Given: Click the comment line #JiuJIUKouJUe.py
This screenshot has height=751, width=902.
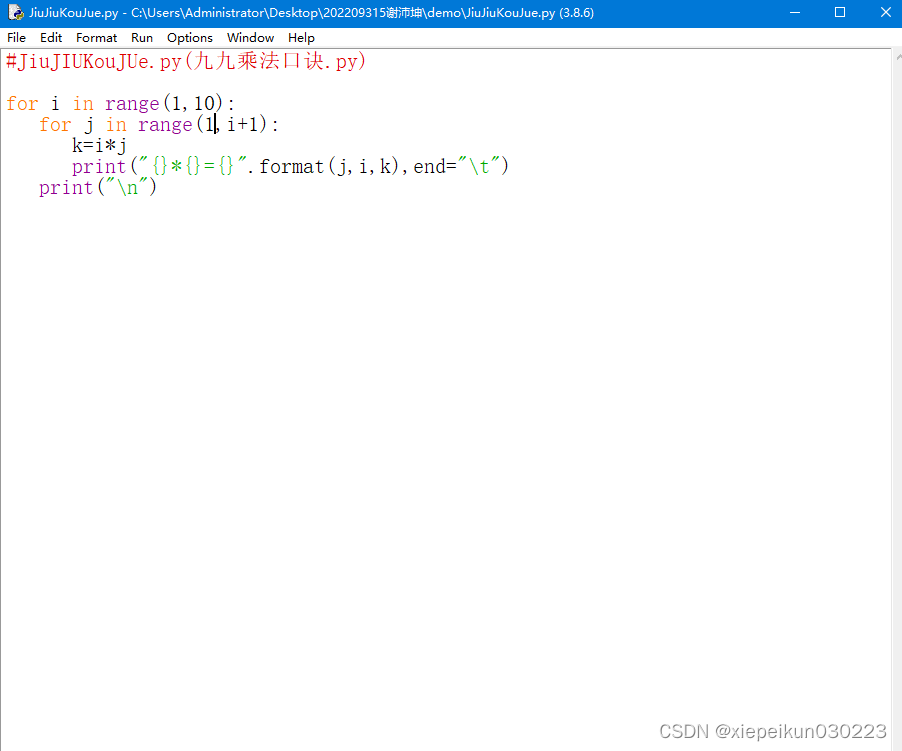Looking at the screenshot, I should pos(186,61).
